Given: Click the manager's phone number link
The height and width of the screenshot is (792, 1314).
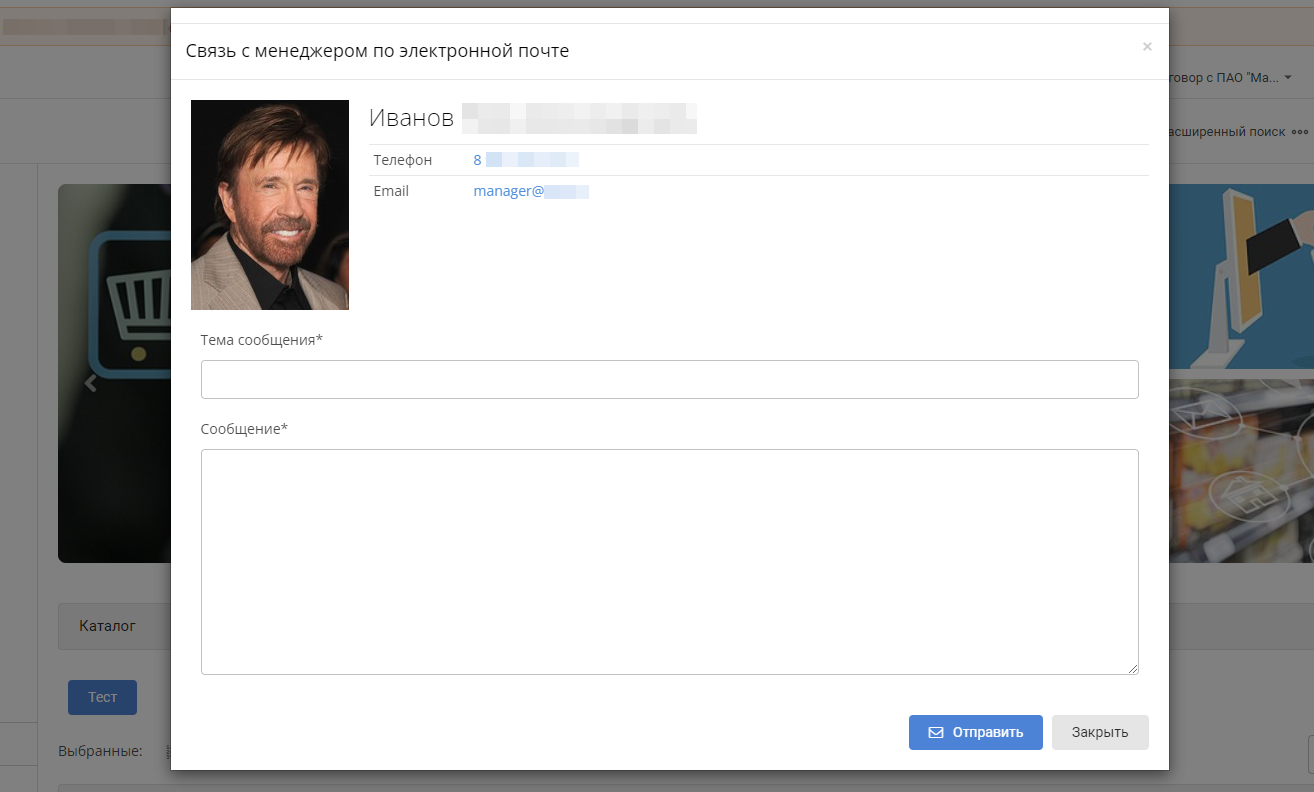Looking at the screenshot, I should click(526, 160).
